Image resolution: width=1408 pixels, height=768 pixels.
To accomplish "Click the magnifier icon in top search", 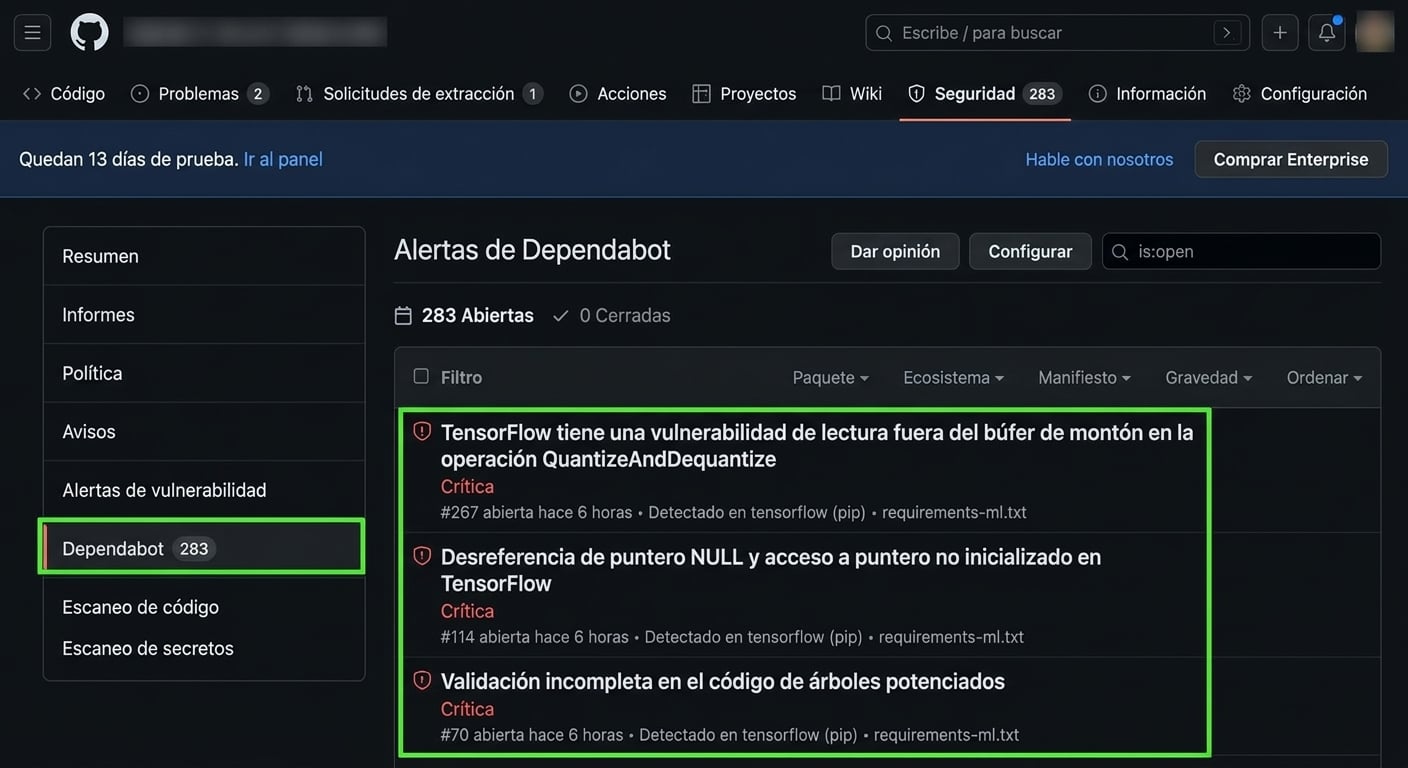I will [x=884, y=33].
